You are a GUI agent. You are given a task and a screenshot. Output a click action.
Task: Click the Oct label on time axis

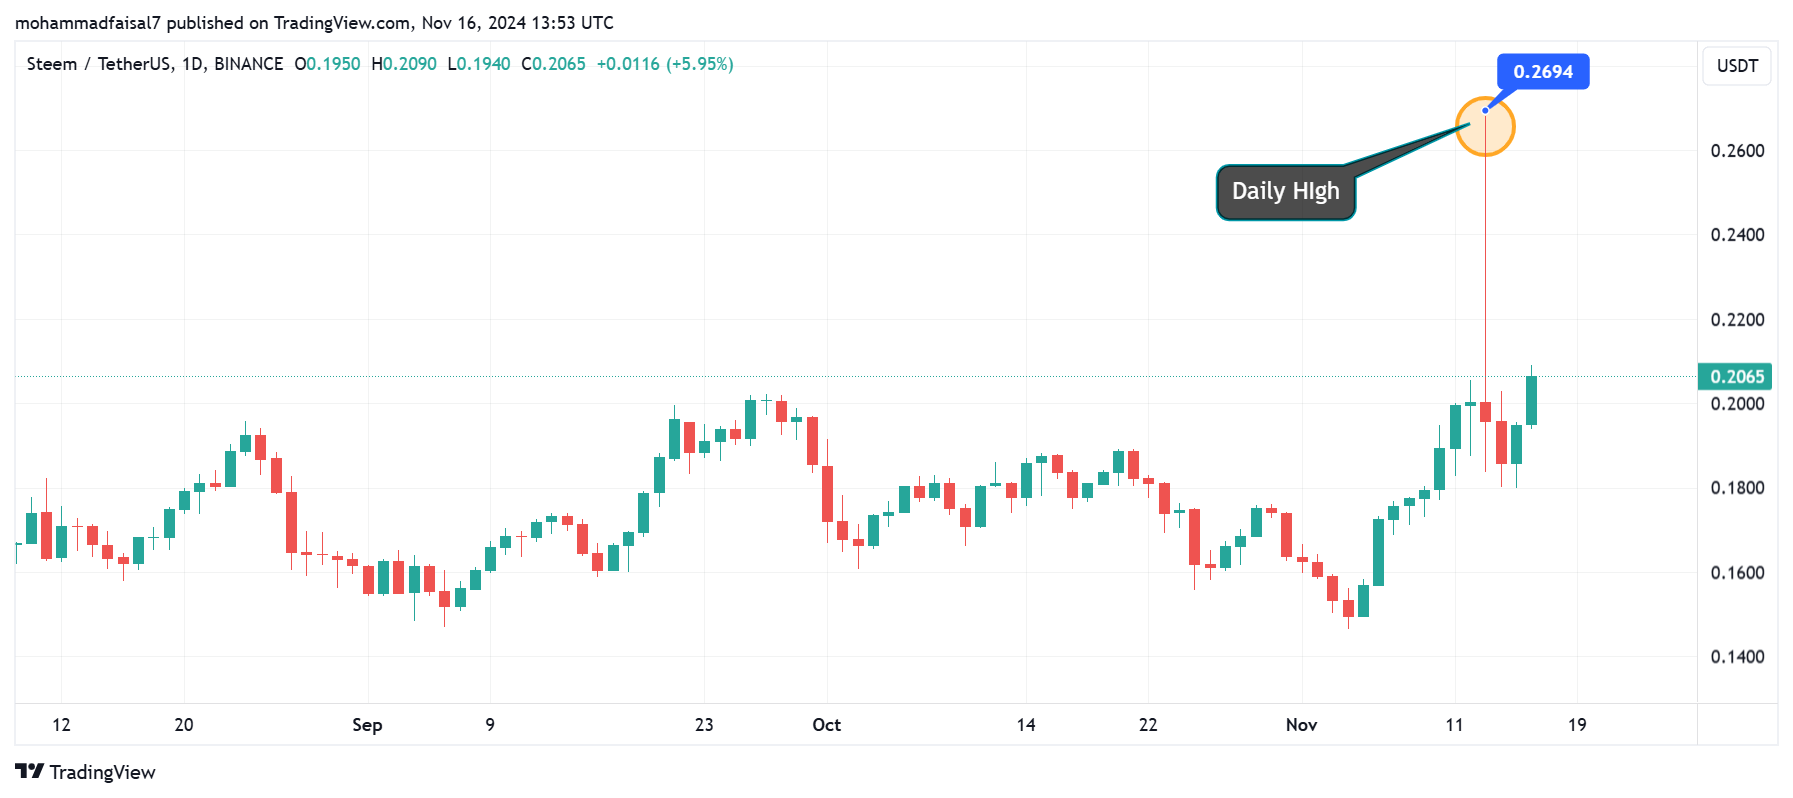(x=826, y=725)
